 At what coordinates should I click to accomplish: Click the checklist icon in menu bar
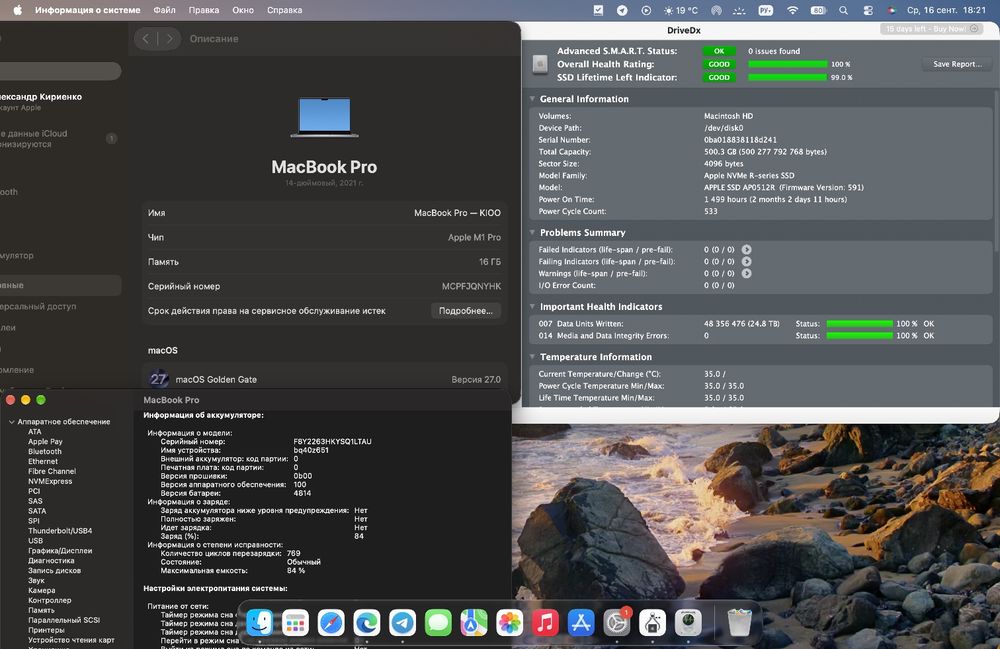coord(598,10)
